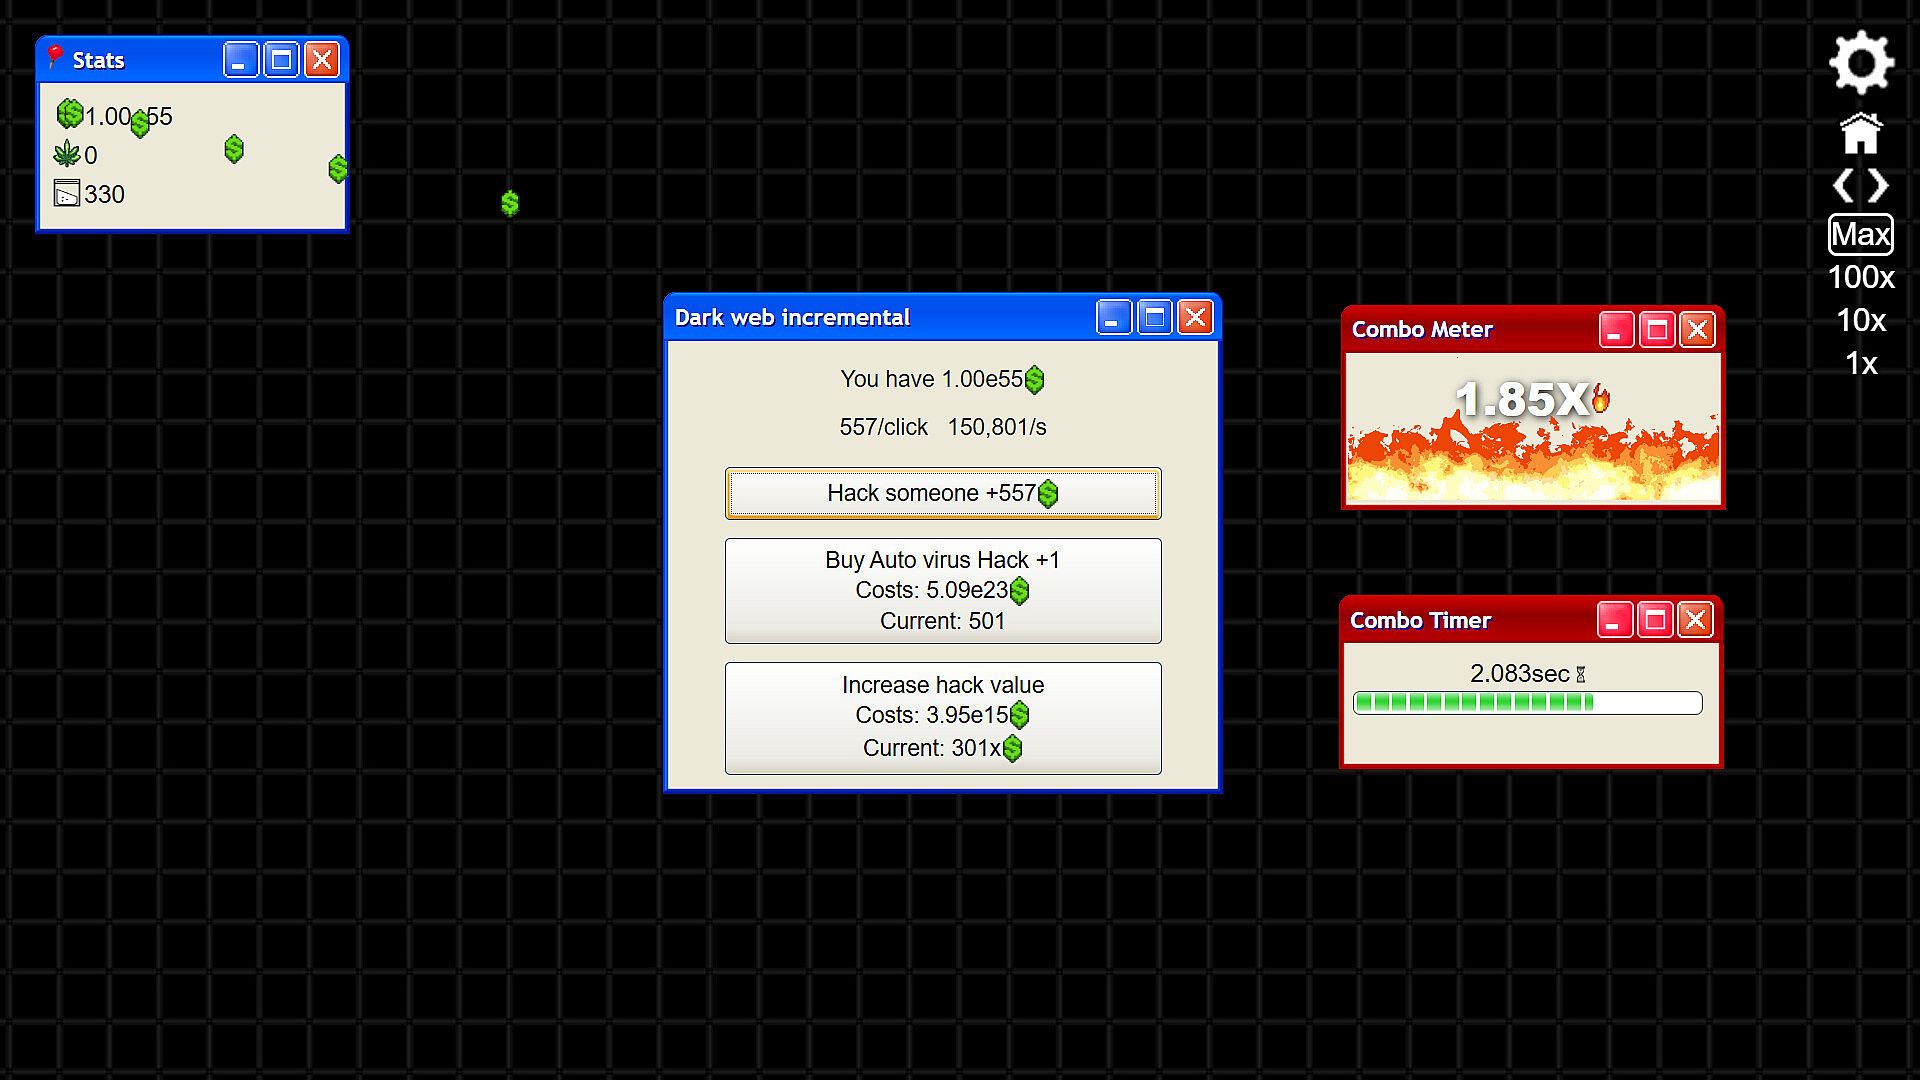Click the home icon
1920x1080 pixels.
[1860, 133]
